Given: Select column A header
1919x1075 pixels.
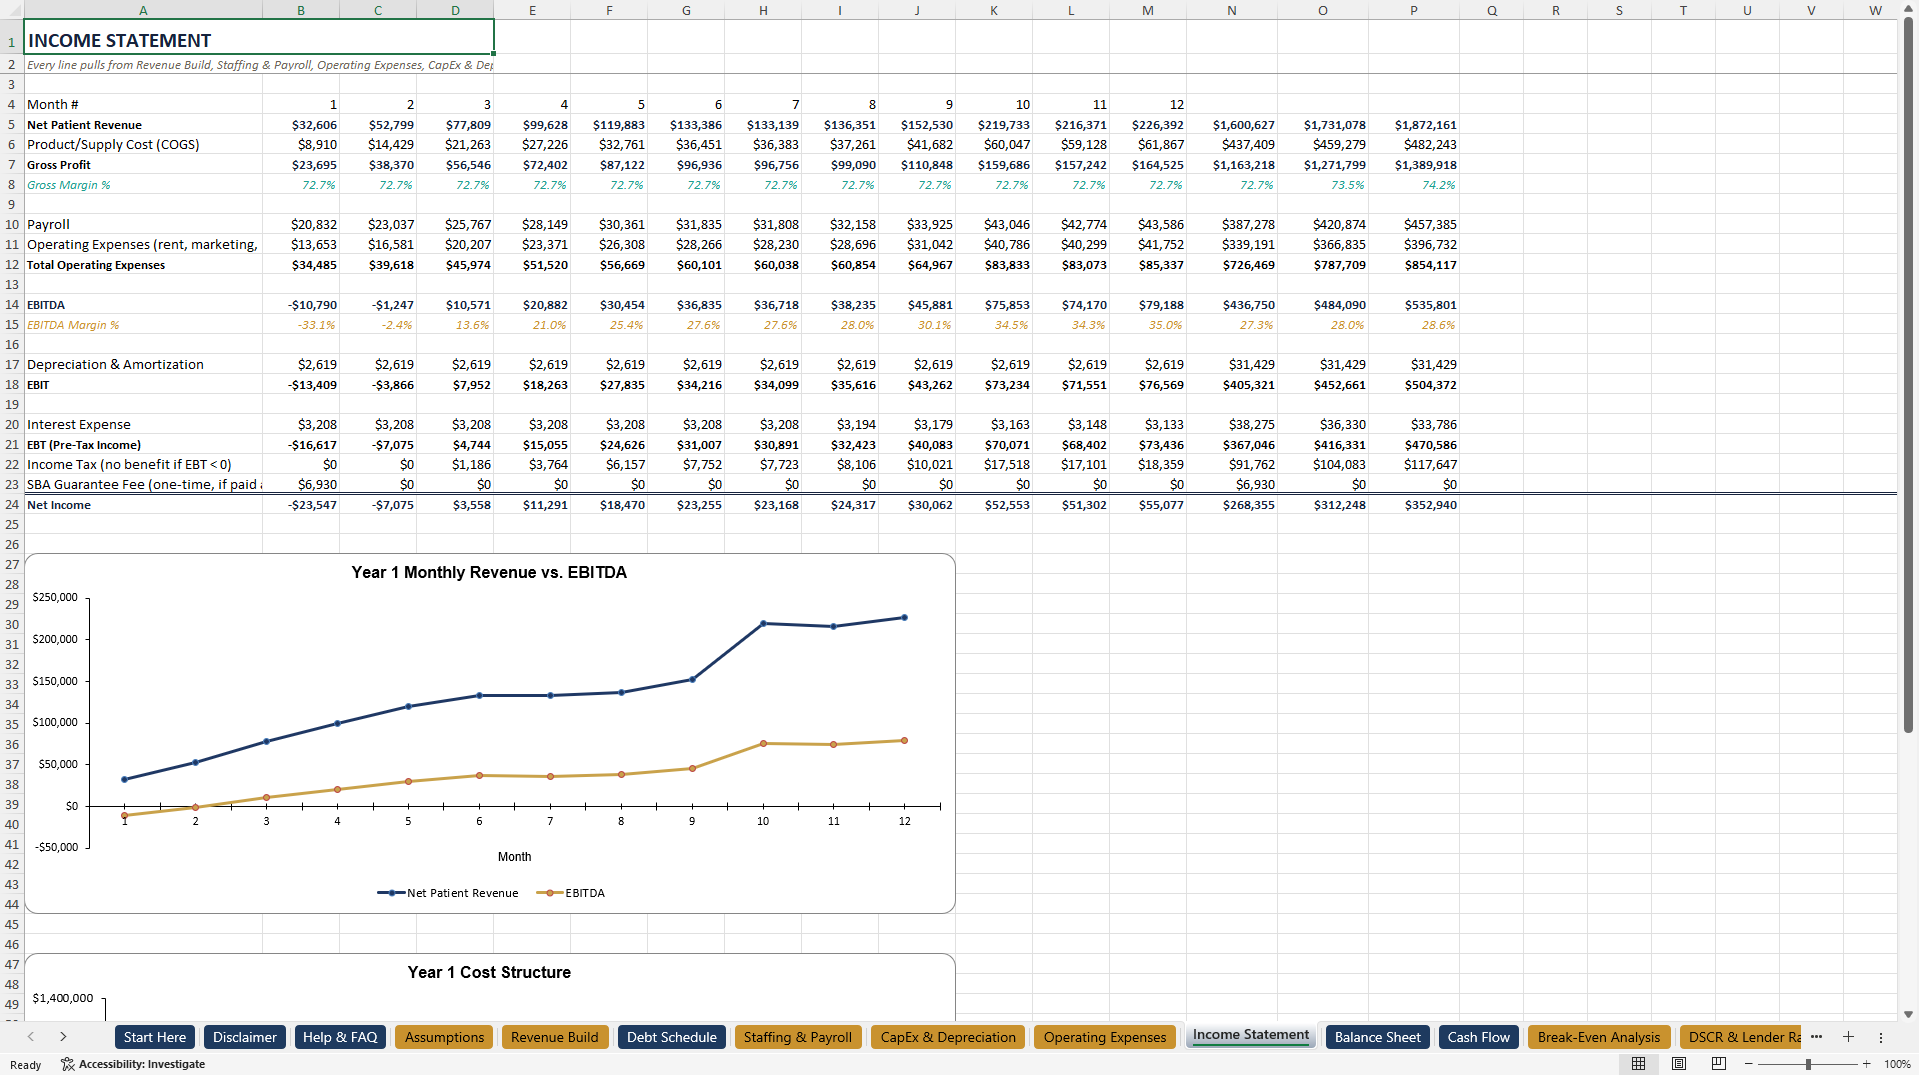Looking at the screenshot, I should pyautogui.click(x=143, y=10).
